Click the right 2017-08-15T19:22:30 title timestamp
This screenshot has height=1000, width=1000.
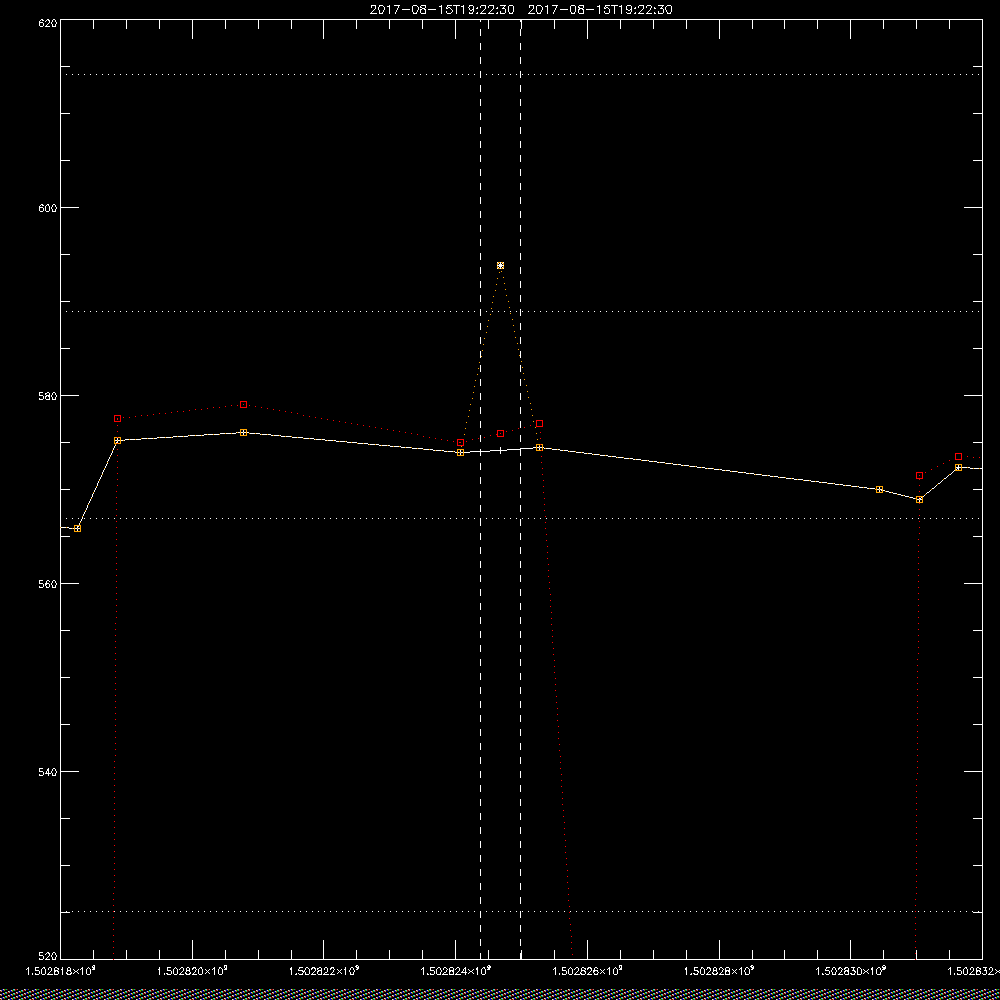coord(600,10)
